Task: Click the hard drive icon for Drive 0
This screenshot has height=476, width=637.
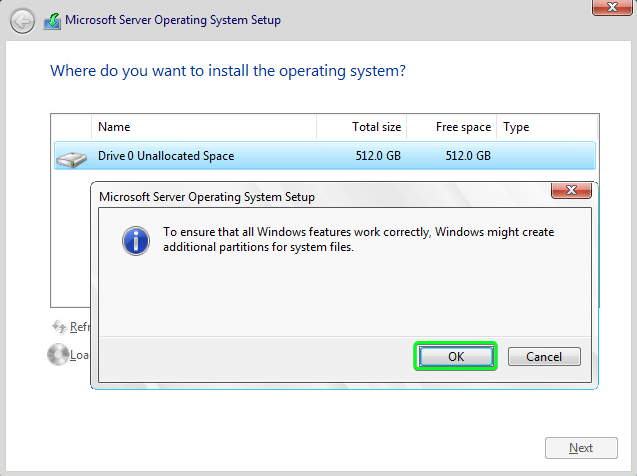Action: tap(71, 159)
